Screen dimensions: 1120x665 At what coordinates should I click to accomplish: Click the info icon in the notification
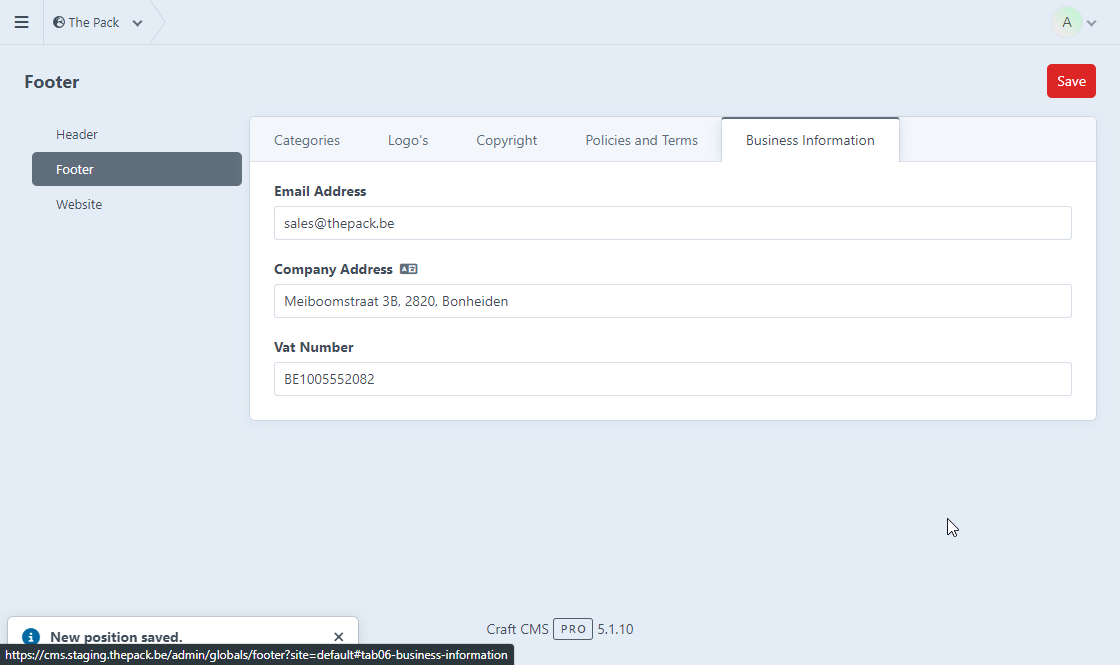click(x=31, y=637)
